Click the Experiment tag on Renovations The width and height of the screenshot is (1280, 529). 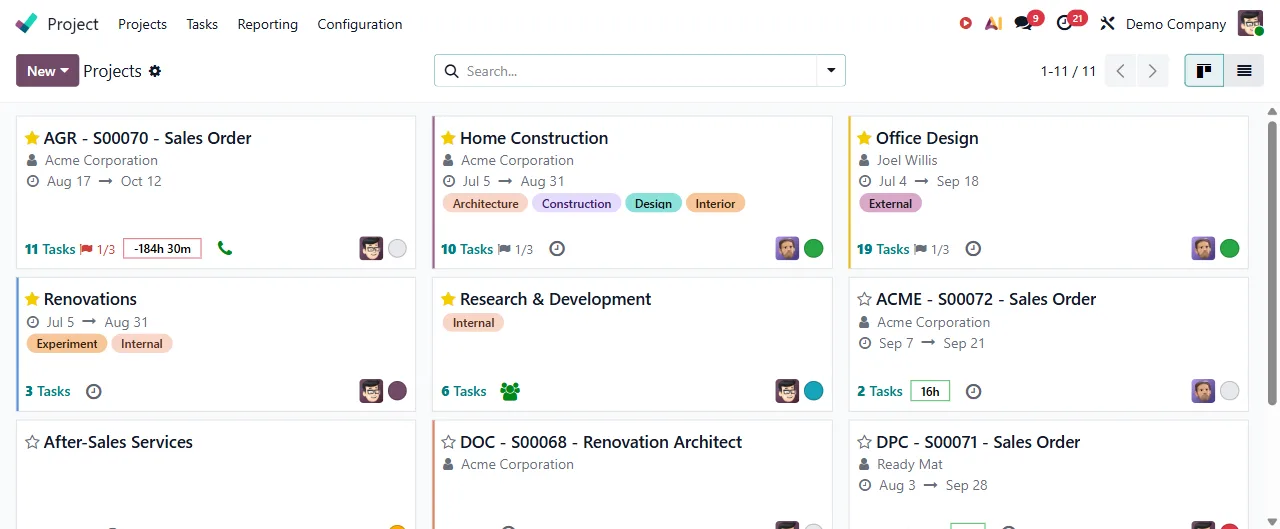[67, 343]
